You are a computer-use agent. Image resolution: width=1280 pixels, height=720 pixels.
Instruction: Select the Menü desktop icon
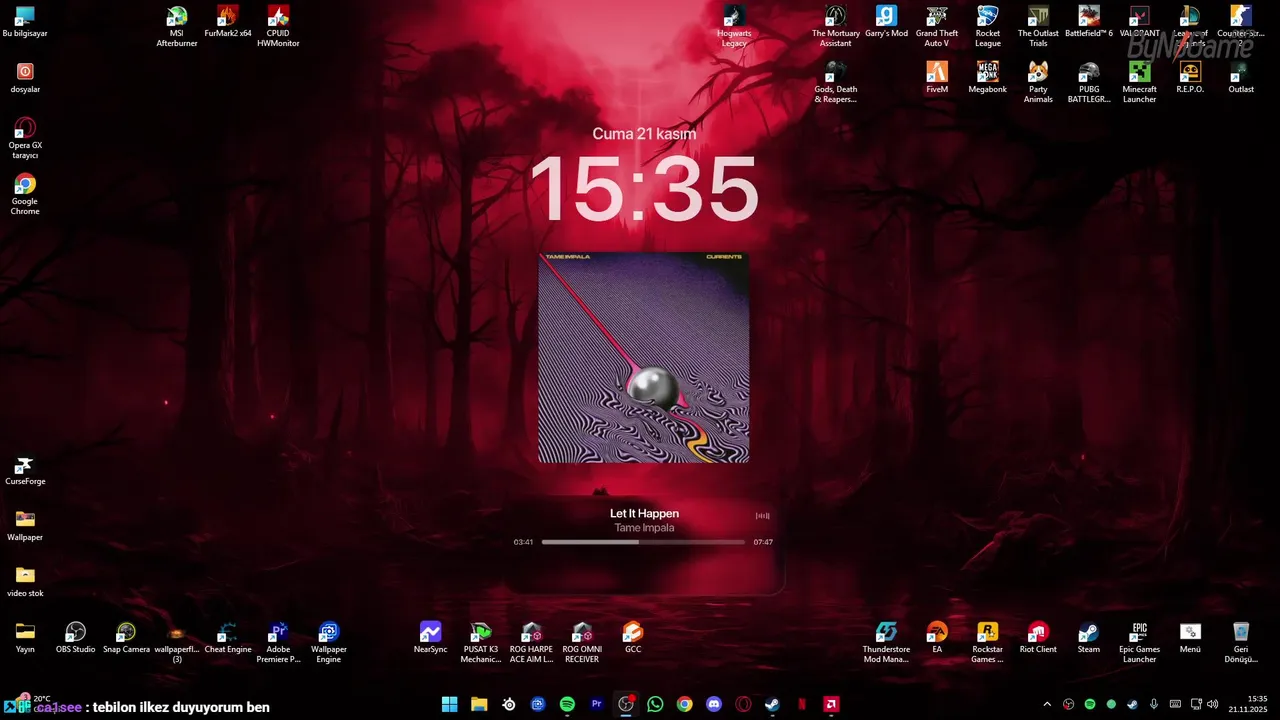click(x=1190, y=638)
